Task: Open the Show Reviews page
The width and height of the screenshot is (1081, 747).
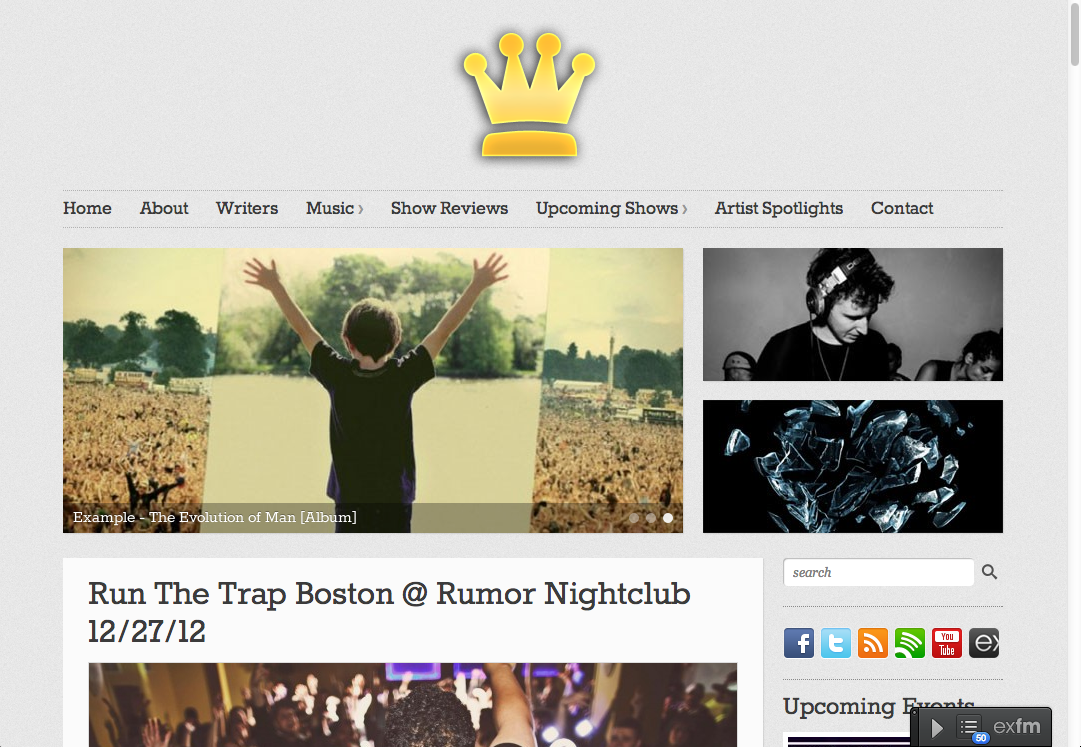Action: (449, 208)
